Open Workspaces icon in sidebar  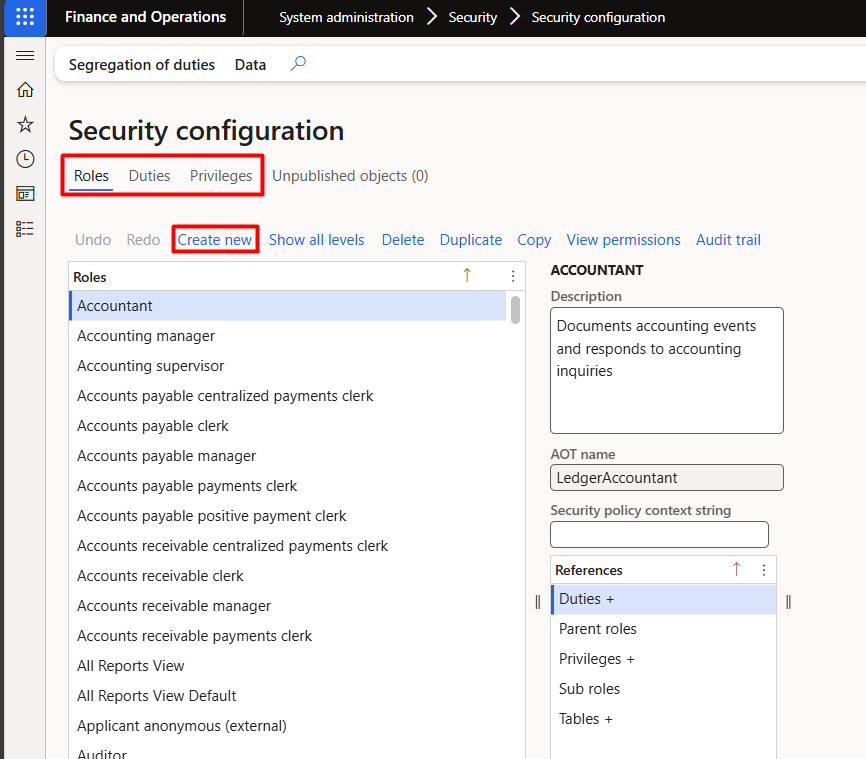coord(25,194)
